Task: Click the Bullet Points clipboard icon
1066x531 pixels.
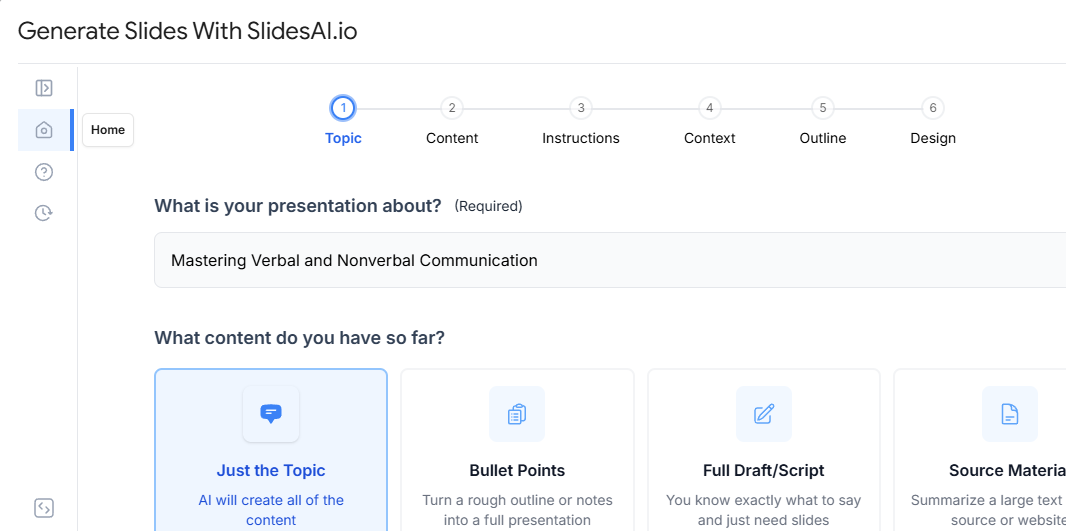Action: pyautogui.click(x=517, y=414)
